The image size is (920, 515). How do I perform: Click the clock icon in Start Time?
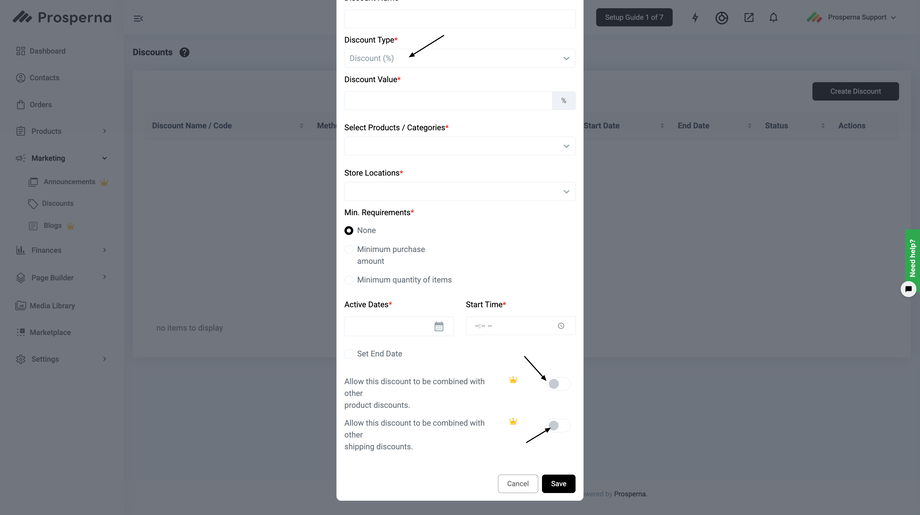(x=561, y=326)
